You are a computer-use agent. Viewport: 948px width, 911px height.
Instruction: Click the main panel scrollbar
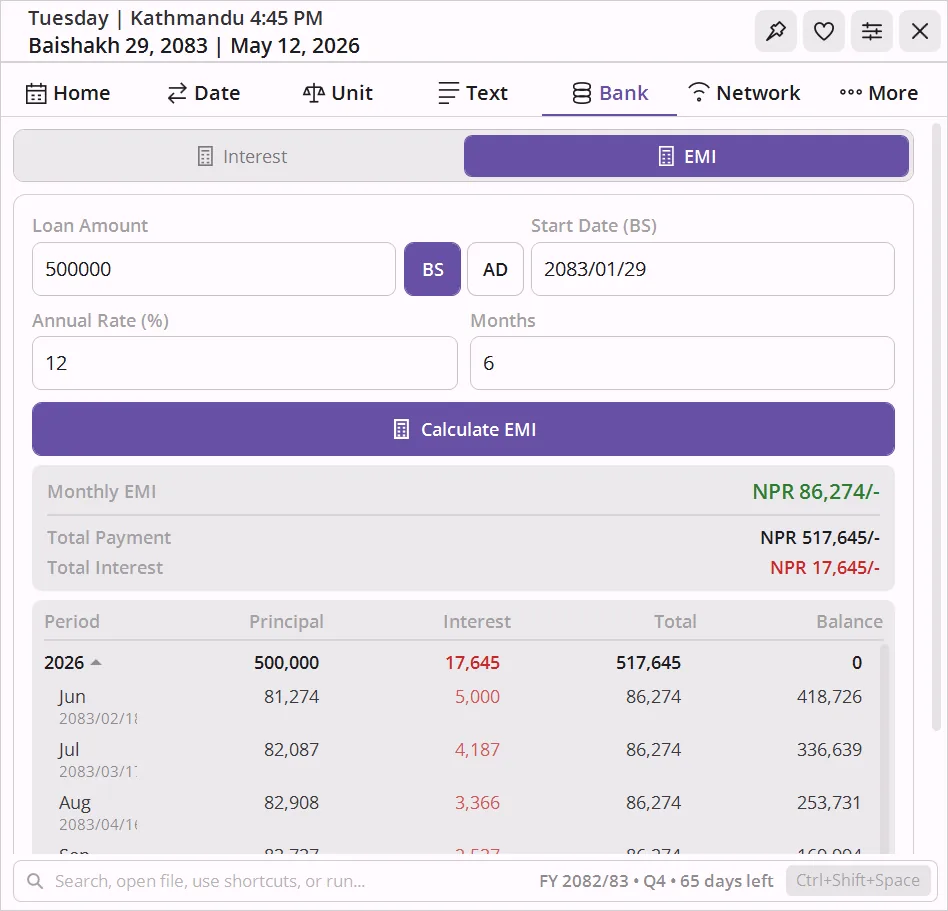click(937, 426)
